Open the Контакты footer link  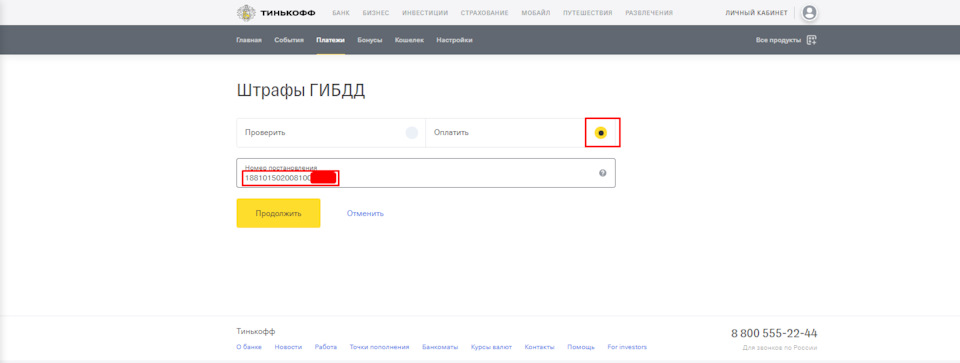pyautogui.click(x=539, y=347)
